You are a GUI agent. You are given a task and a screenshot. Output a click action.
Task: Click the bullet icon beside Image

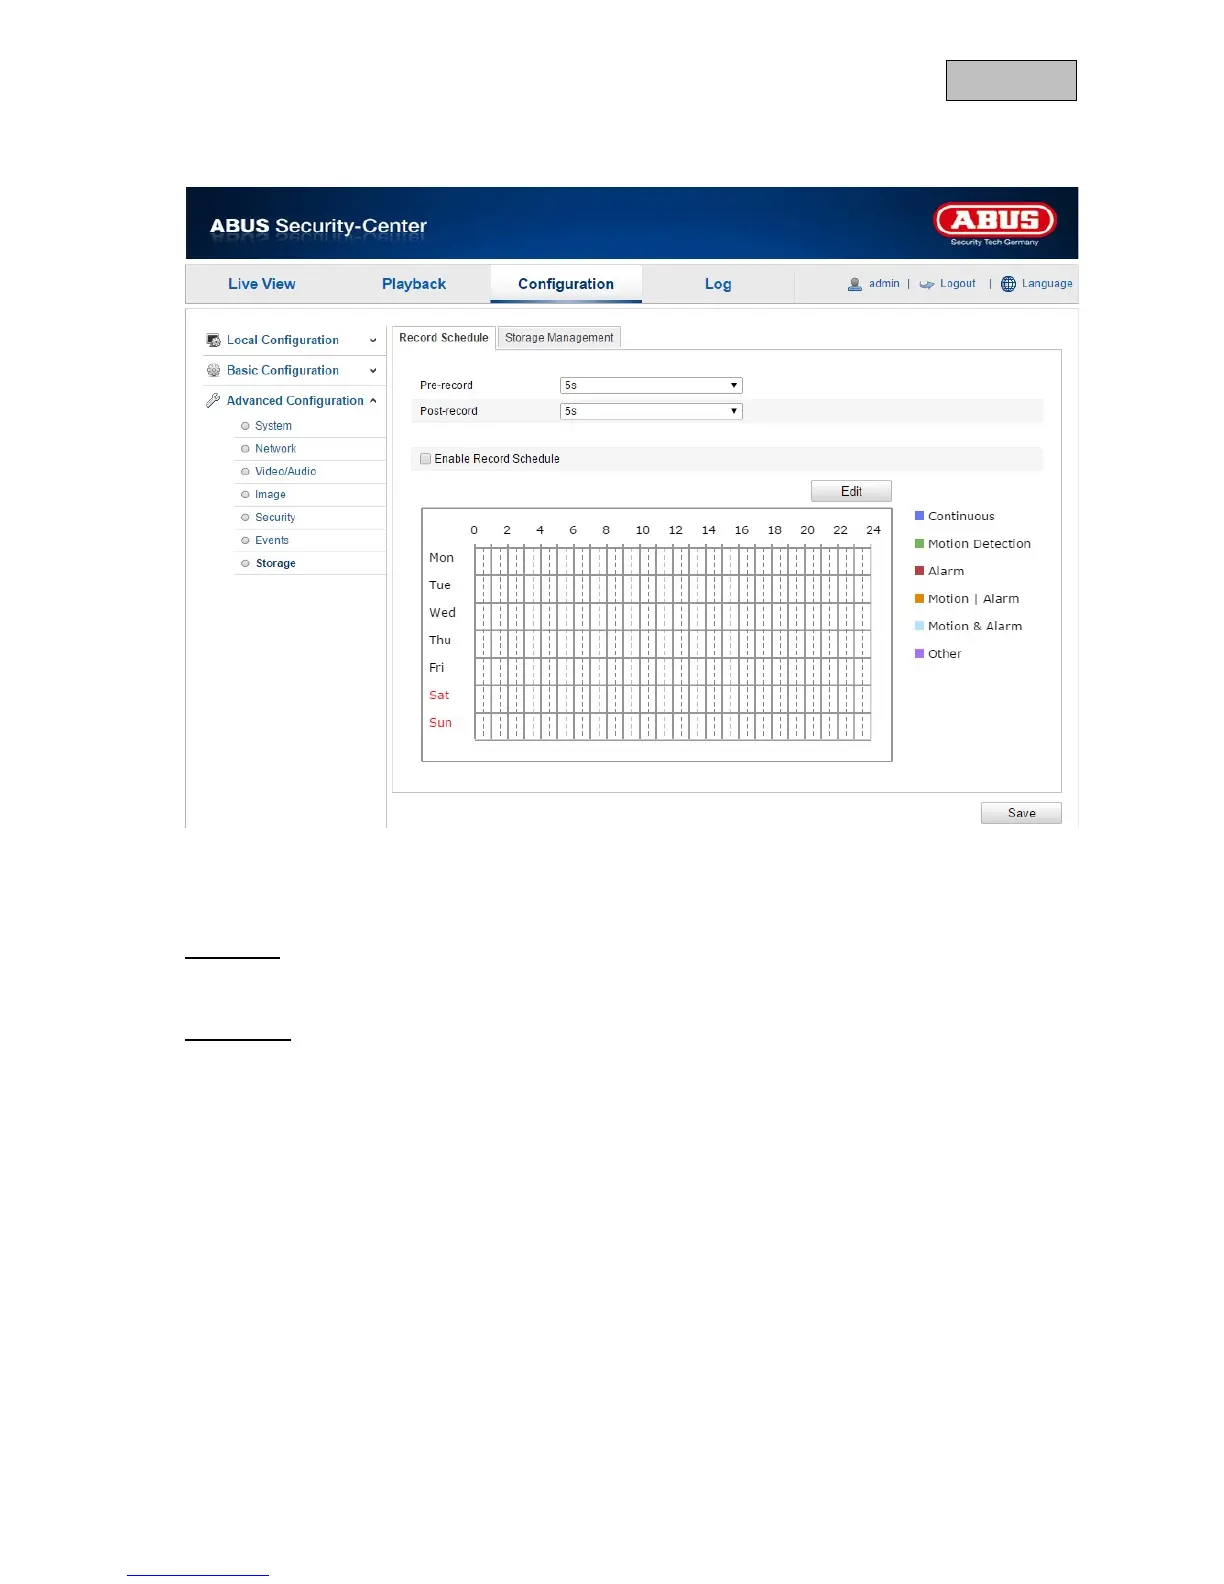pos(245,495)
